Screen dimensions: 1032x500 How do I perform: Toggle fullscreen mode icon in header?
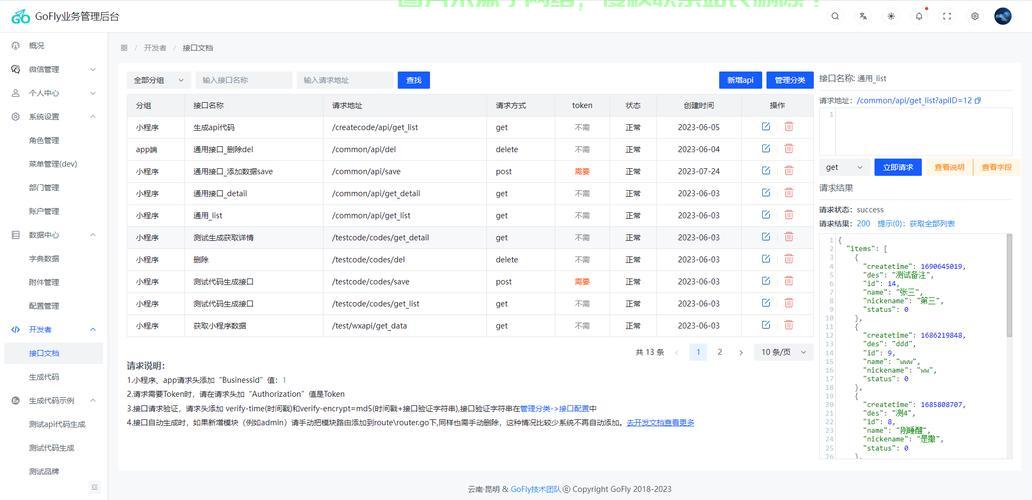tap(947, 16)
